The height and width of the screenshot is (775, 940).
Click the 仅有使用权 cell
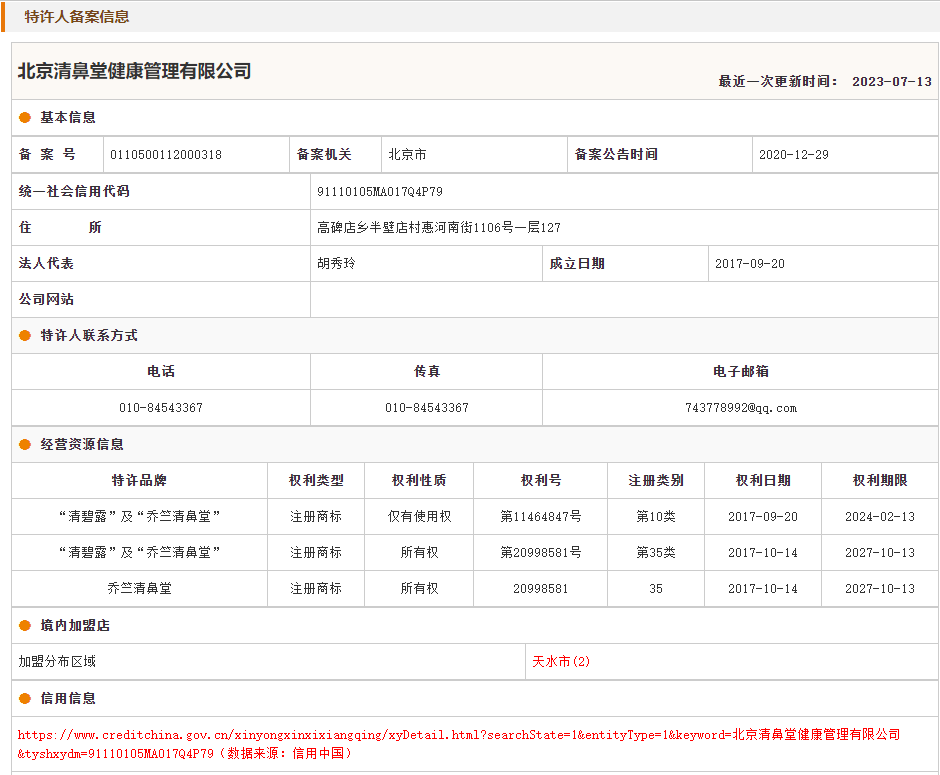[418, 517]
